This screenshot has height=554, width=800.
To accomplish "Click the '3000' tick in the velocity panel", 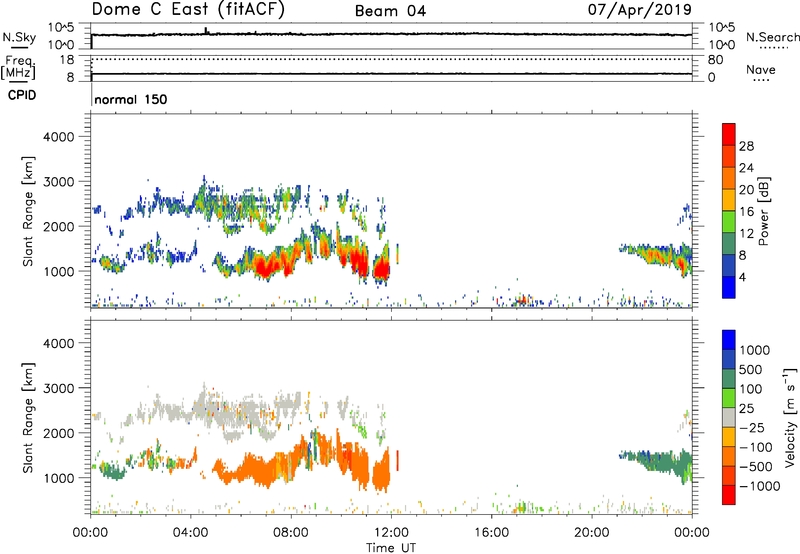I will tap(59, 388).
